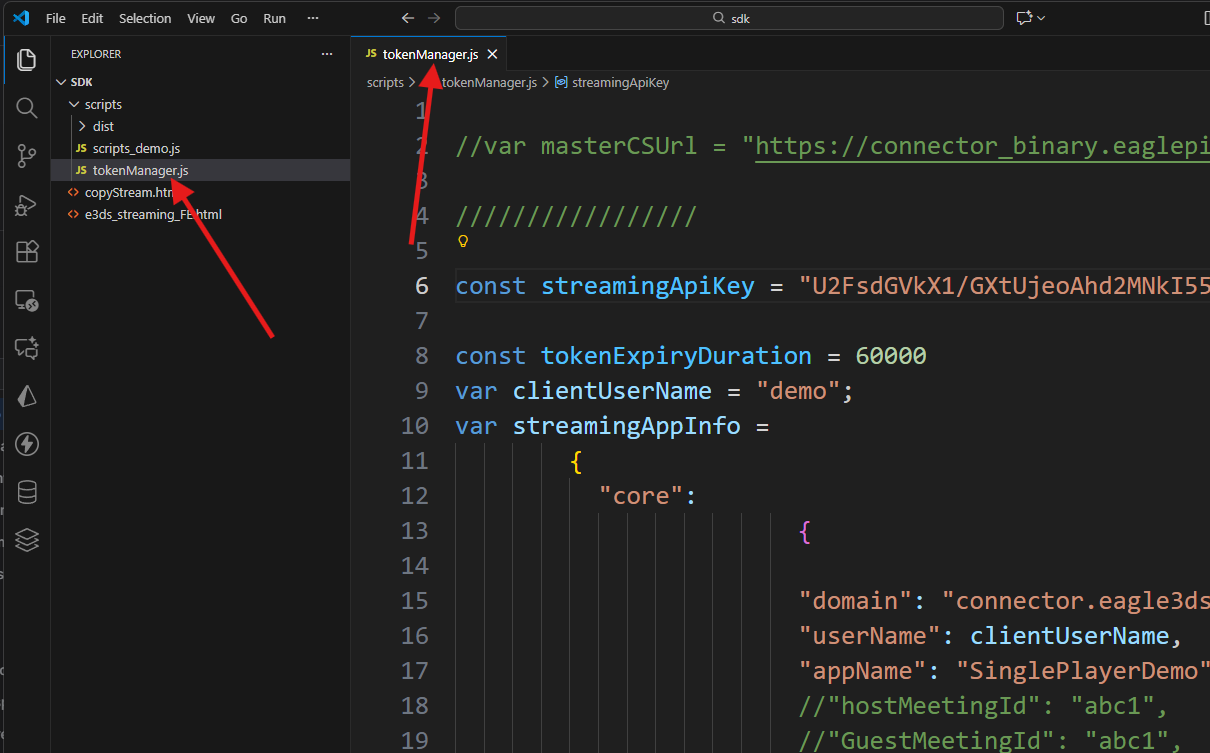Open the chat icon in title bar
The image size is (1210, 753).
(1024, 18)
